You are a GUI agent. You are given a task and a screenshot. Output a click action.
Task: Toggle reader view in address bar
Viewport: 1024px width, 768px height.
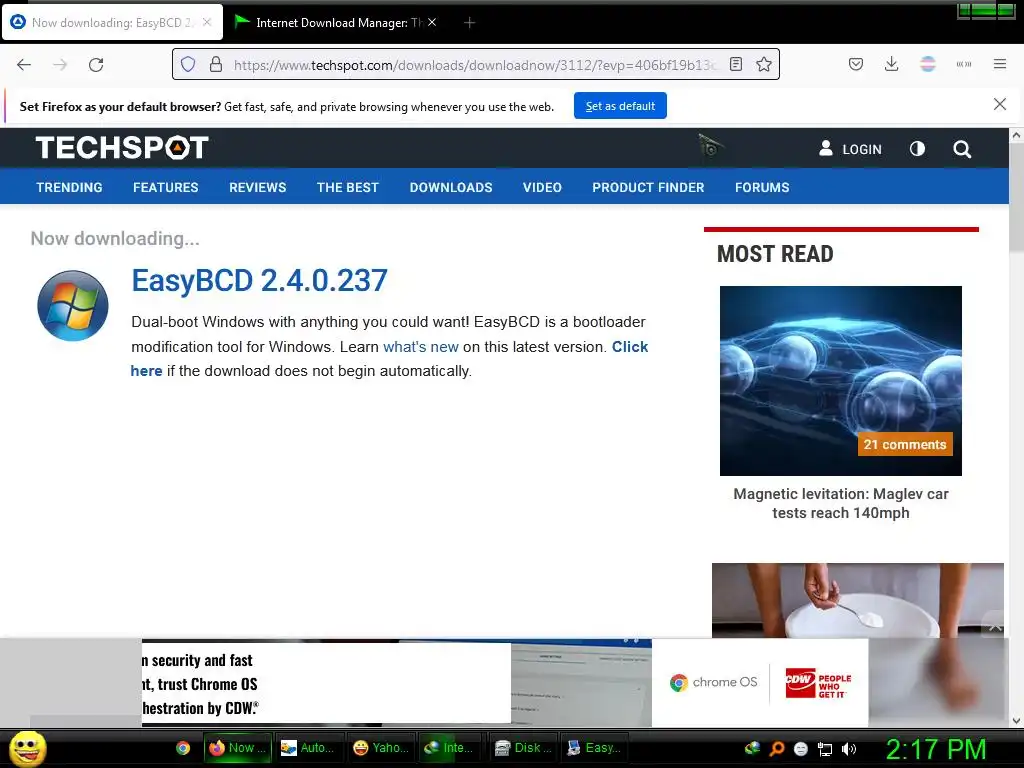736,64
